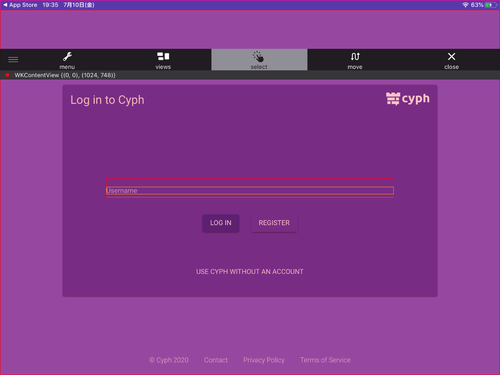Activate the move tool

point(355,60)
